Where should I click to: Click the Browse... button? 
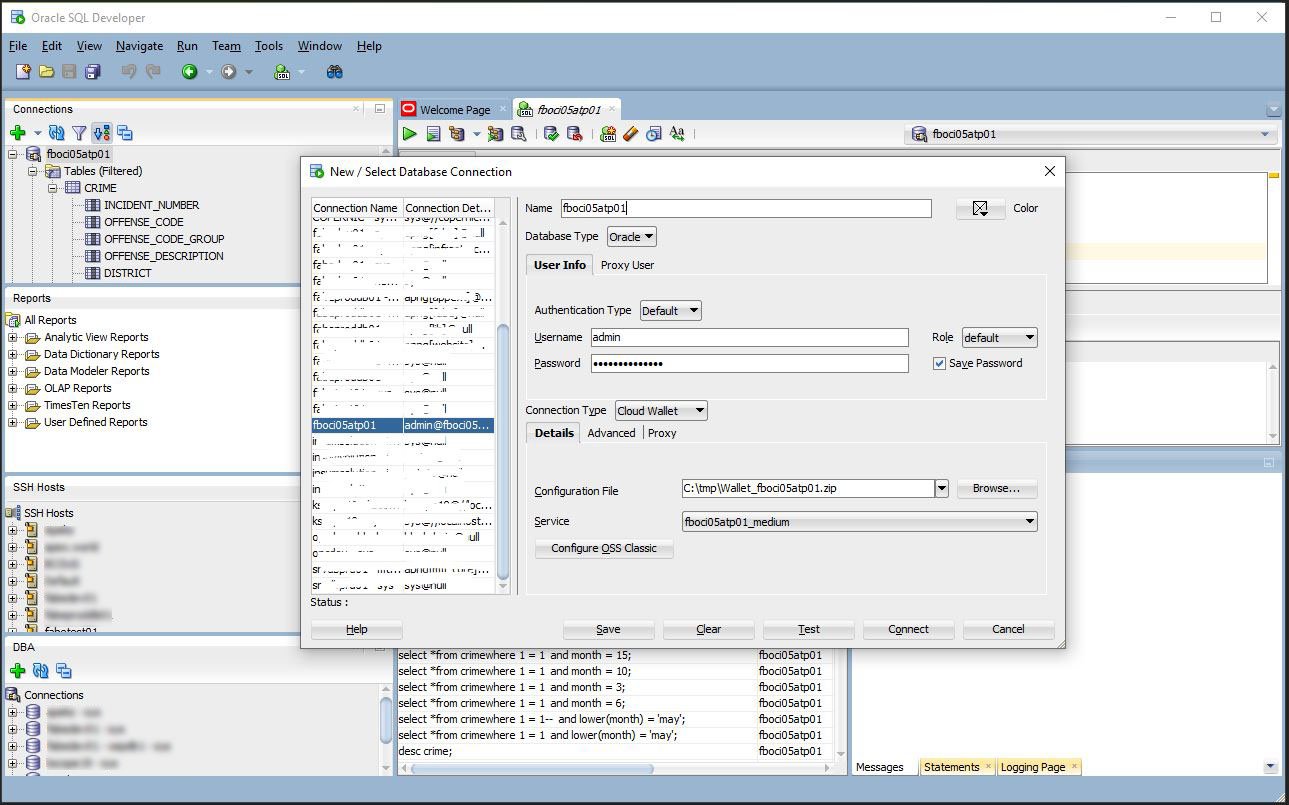tap(997, 489)
